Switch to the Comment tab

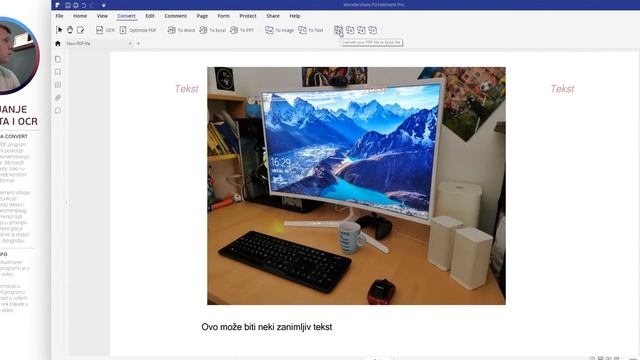[x=176, y=16]
